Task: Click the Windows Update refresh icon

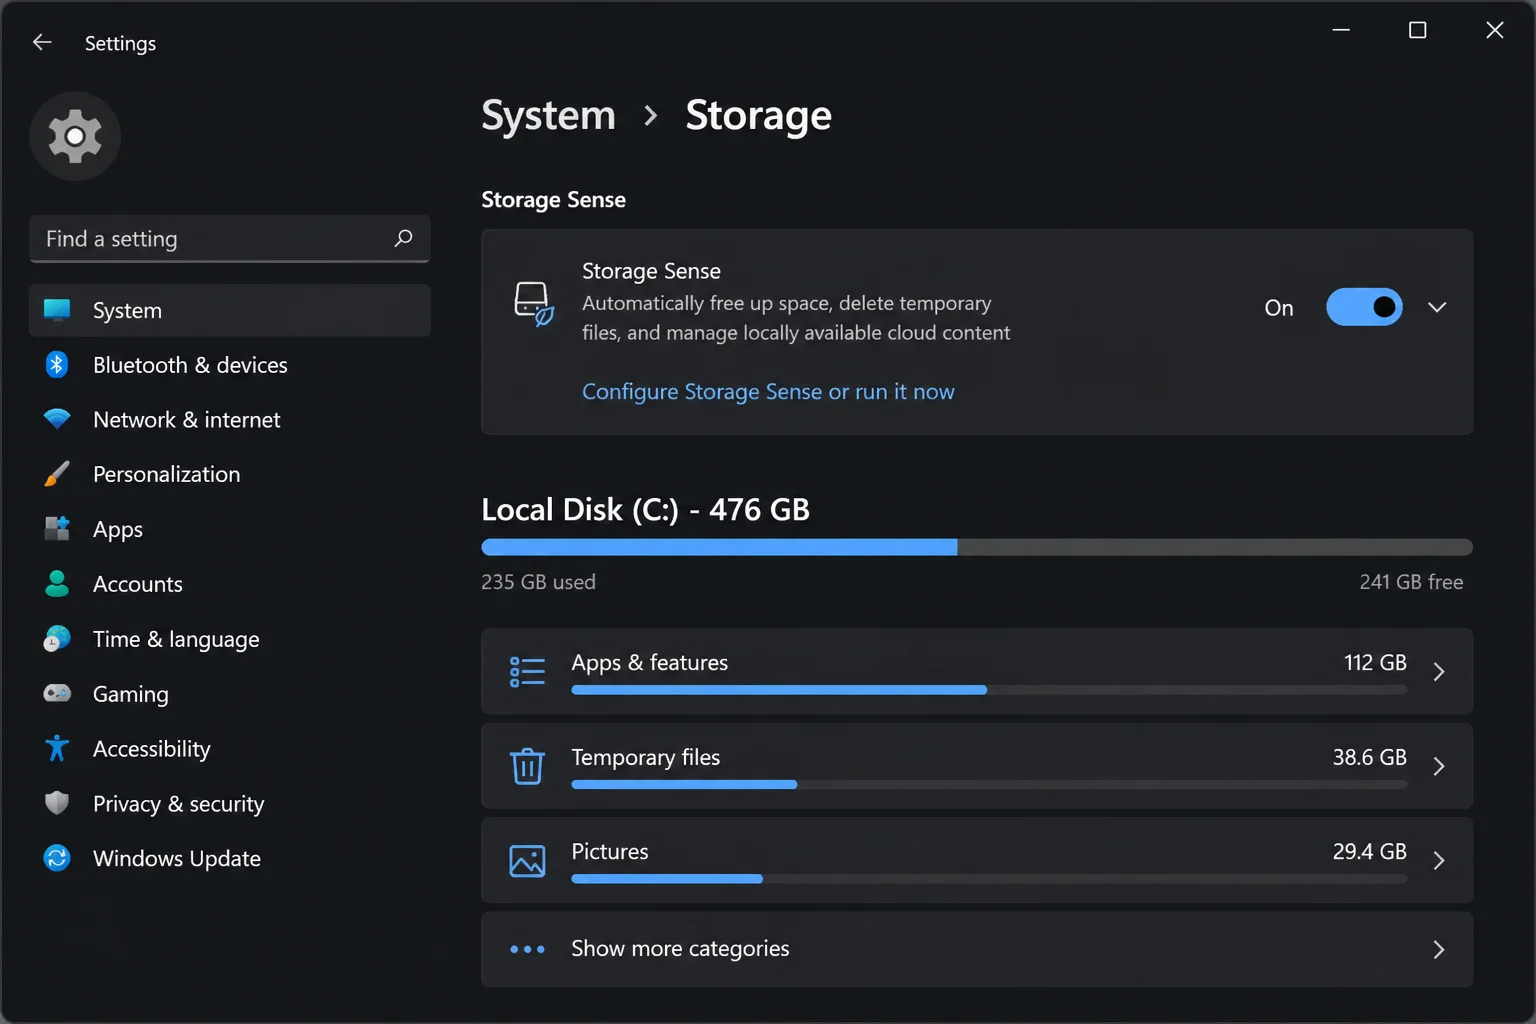Action: click(x=57, y=858)
